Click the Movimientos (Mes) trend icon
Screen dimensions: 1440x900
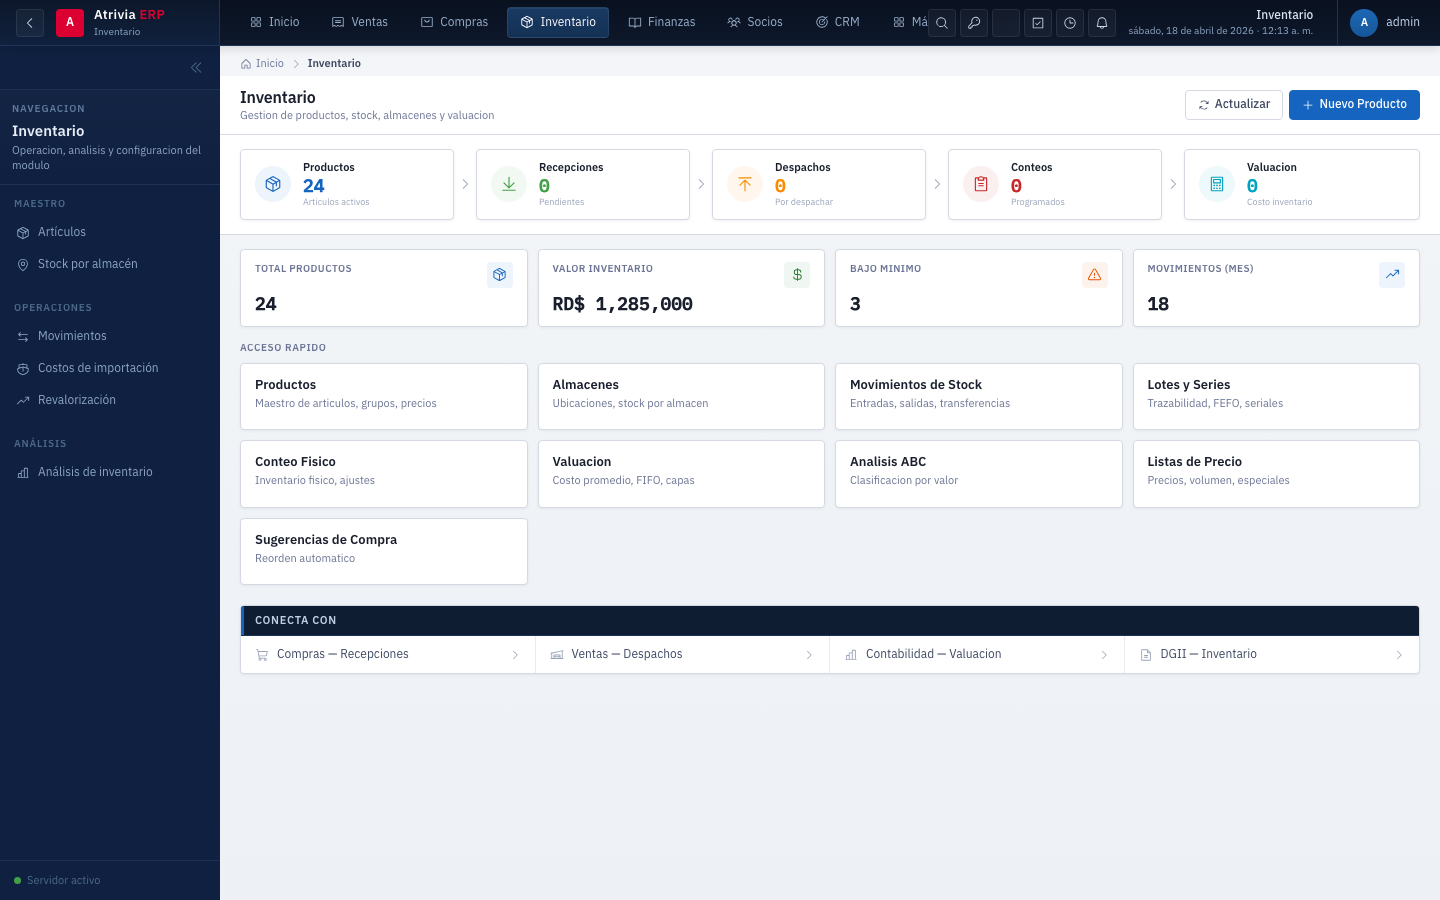1392,275
